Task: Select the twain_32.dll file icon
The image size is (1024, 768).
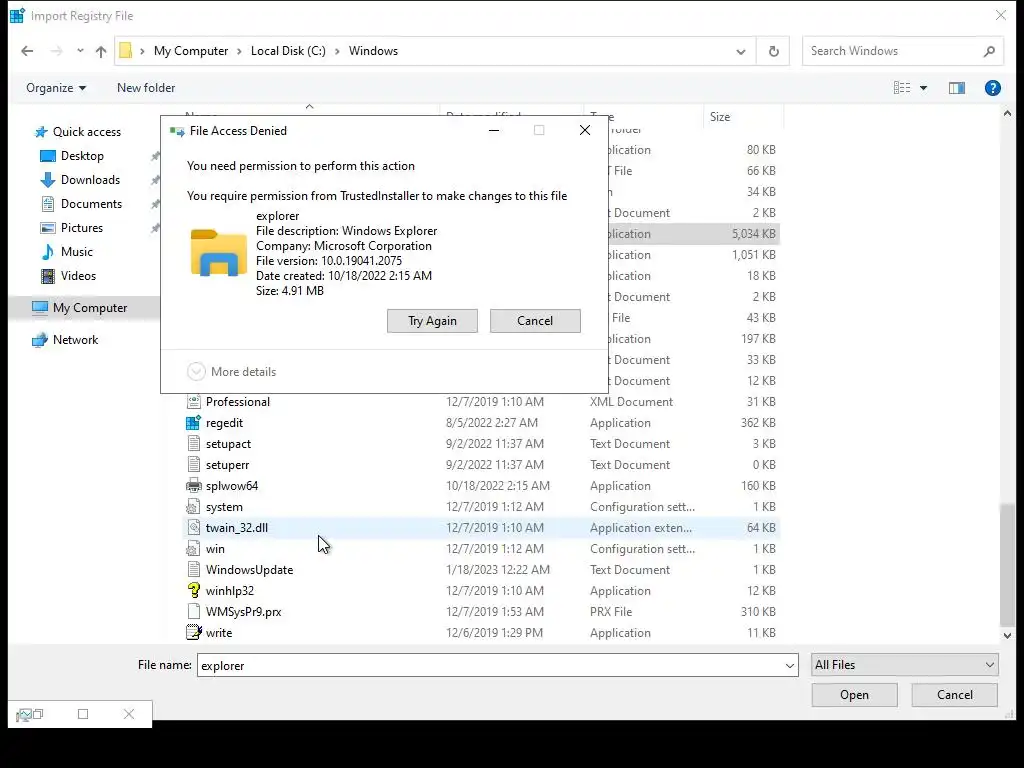Action: [x=193, y=528]
